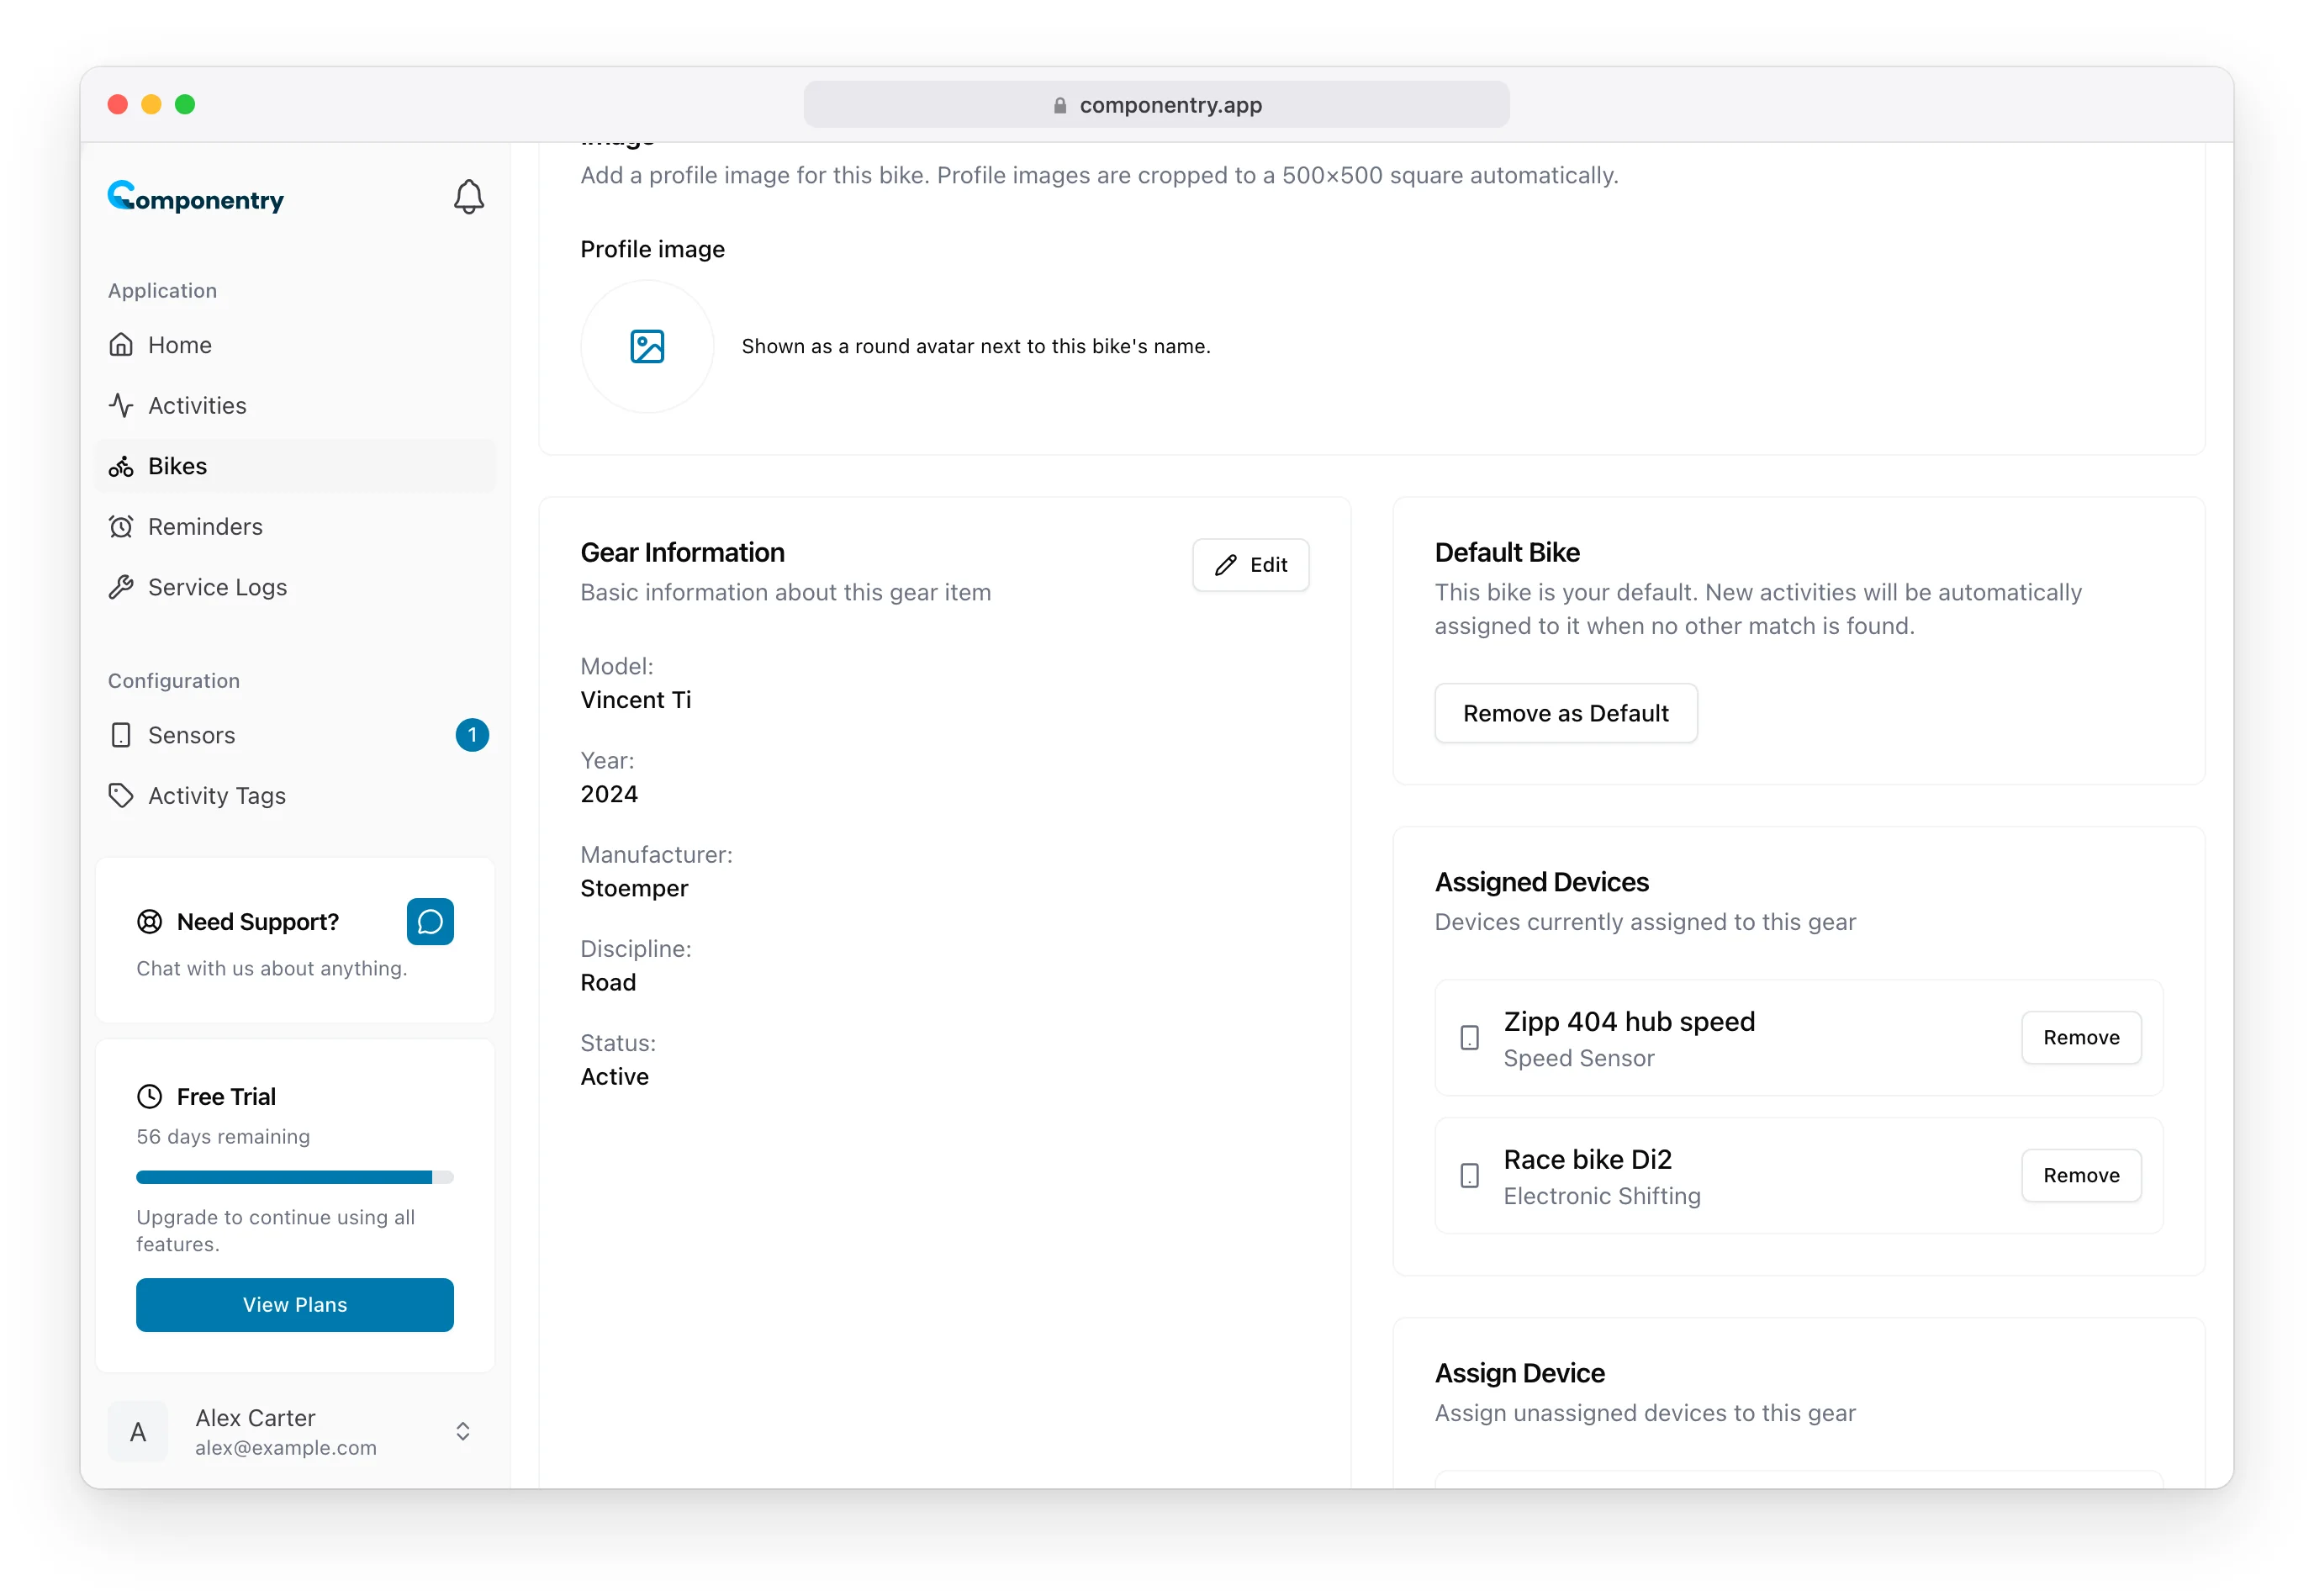This screenshot has width=2314, height=1596.
Task: Open the support chat bubble icon
Action: 430,921
